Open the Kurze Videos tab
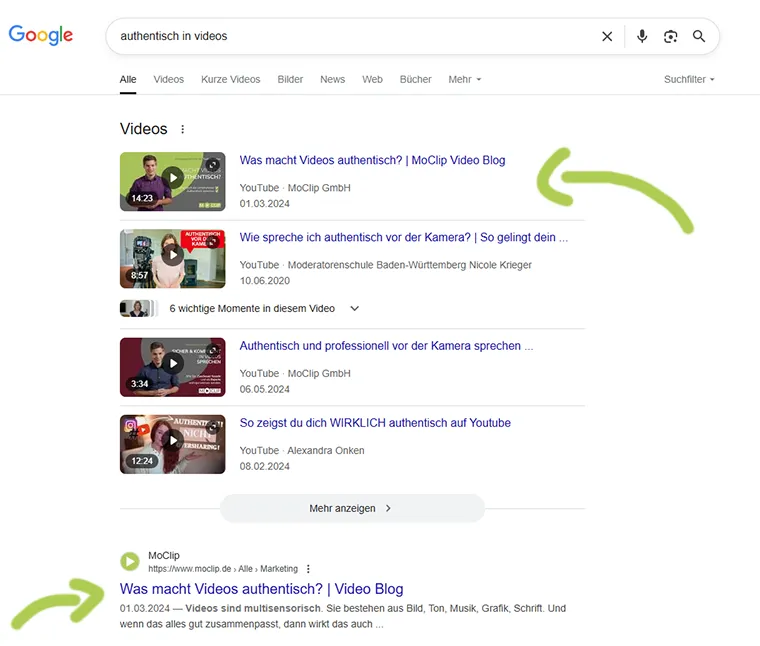 [231, 79]
